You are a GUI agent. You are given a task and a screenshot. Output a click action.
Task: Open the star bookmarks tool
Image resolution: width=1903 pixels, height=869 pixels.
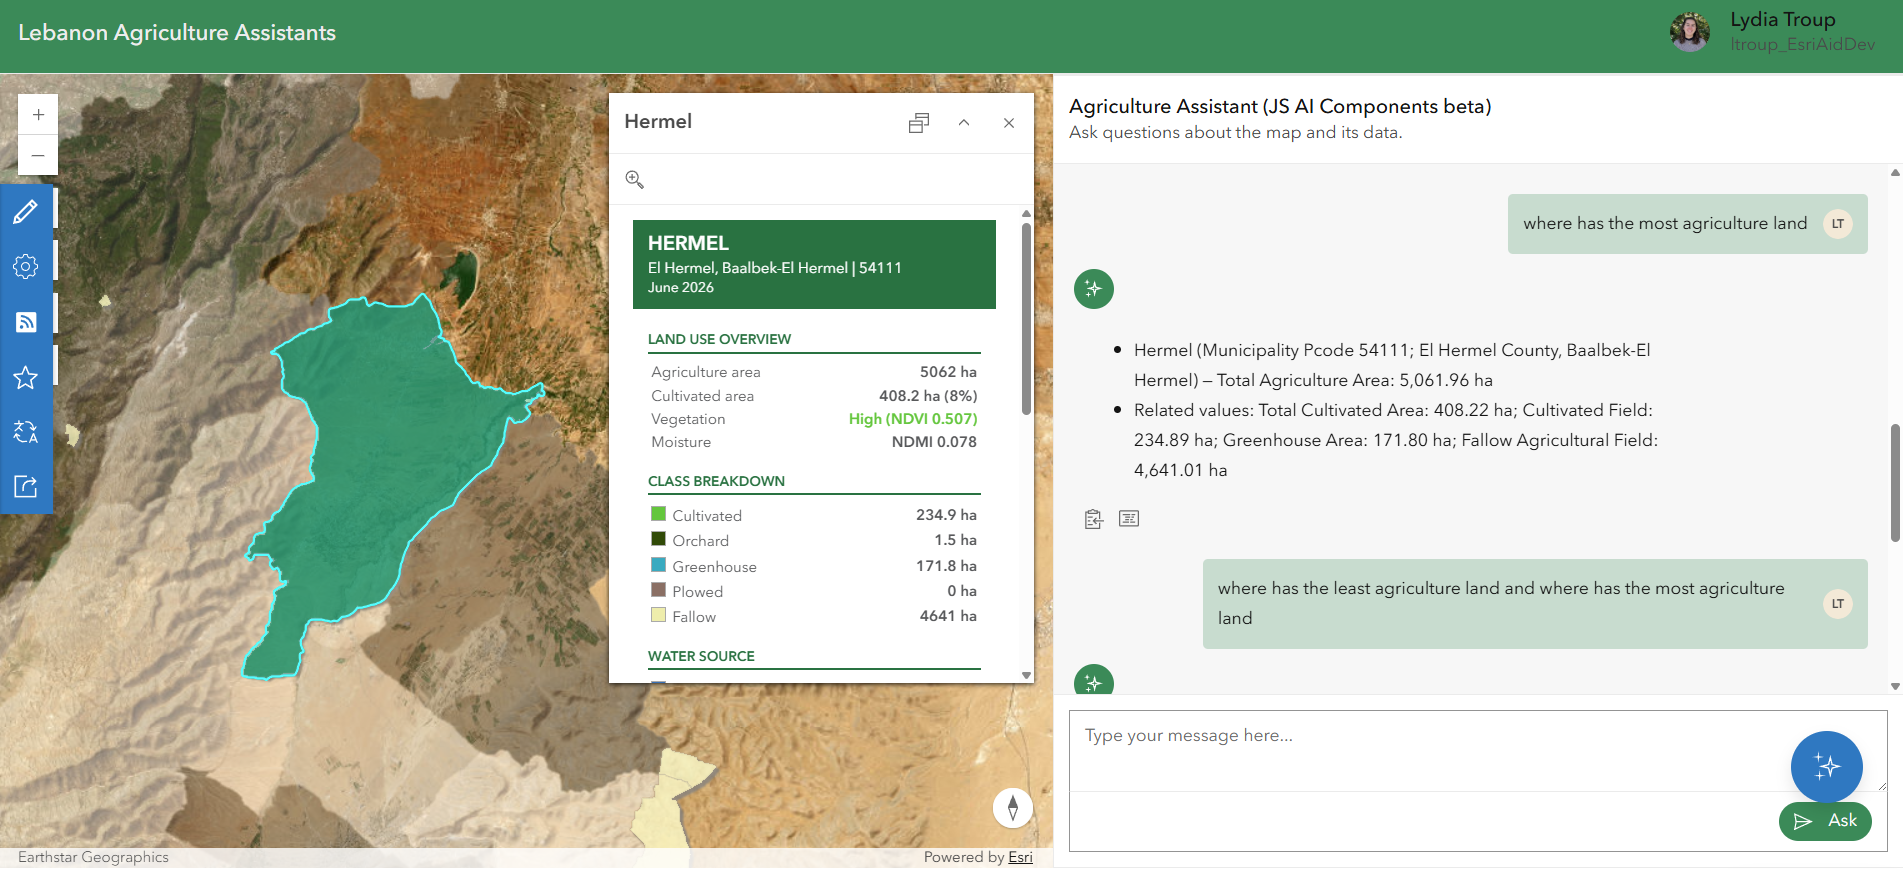click(26, 377)
